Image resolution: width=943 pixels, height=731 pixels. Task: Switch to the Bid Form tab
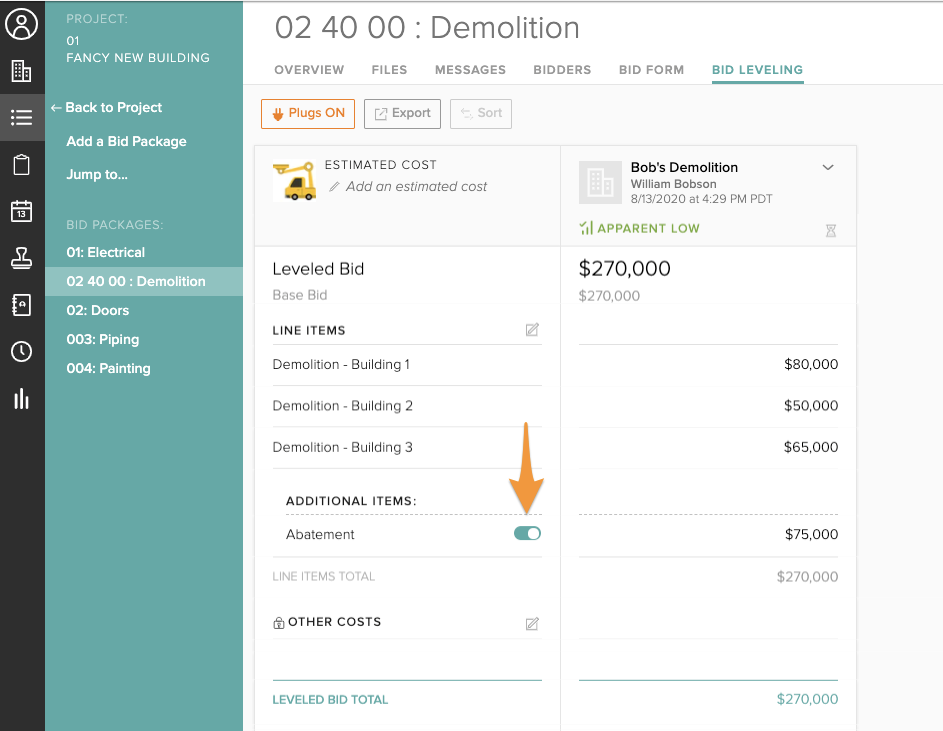click(651, 70)
